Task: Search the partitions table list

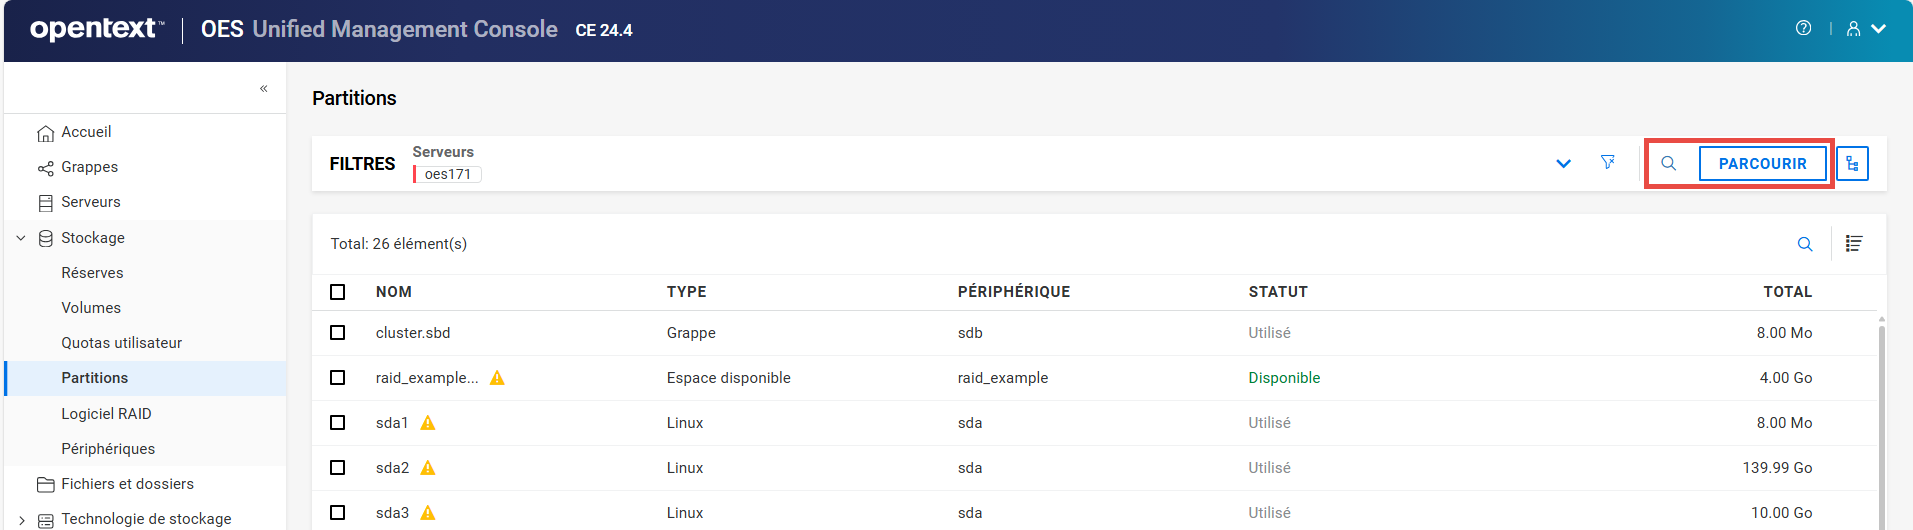Action: click(1804, 244)
